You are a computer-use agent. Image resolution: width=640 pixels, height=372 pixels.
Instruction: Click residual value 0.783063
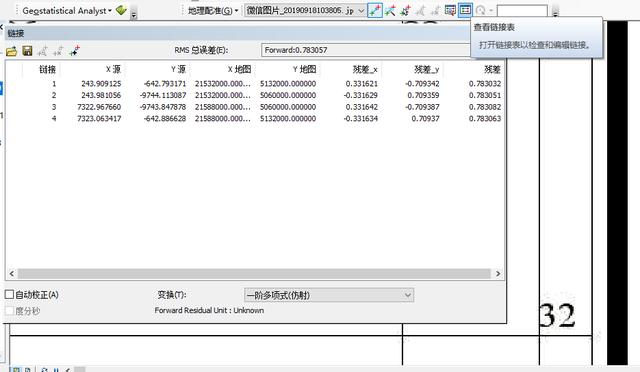click(485, 118)
